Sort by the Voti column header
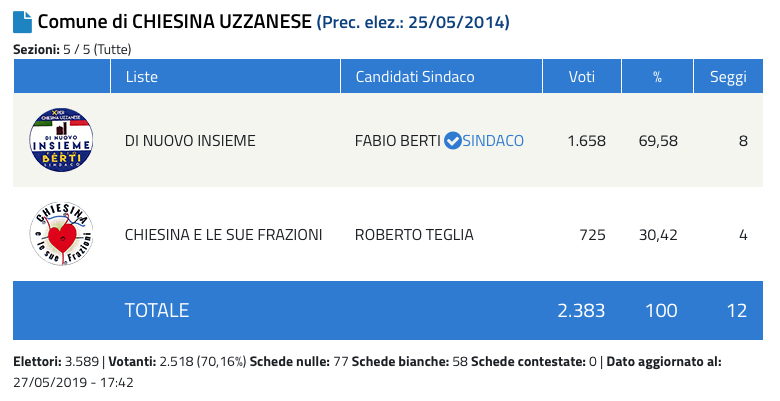Viewport: 780px width, 401px height. tap(582, 76)
